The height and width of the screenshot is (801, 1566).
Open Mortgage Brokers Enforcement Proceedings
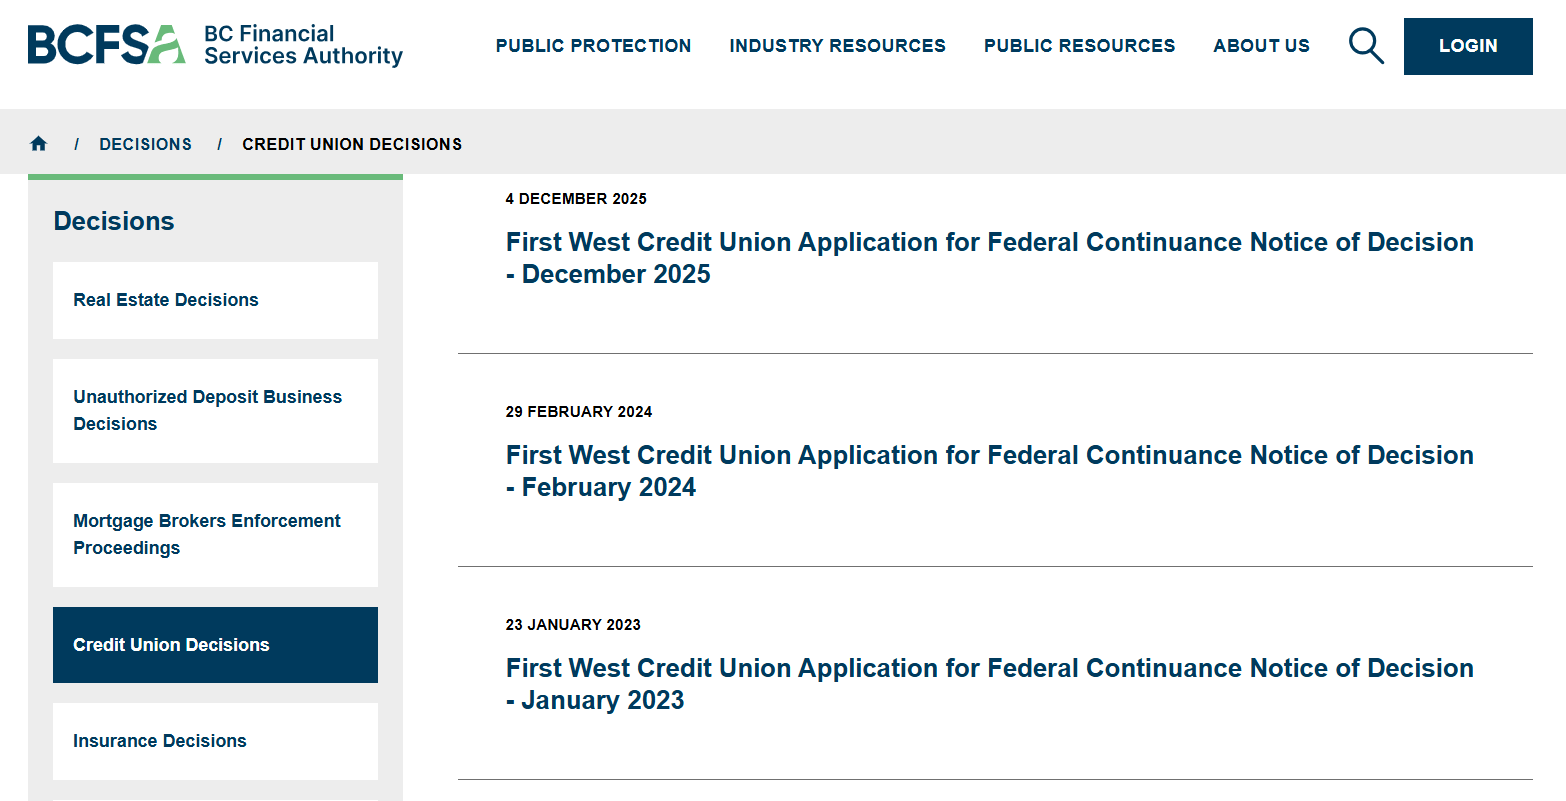[215, 534]
